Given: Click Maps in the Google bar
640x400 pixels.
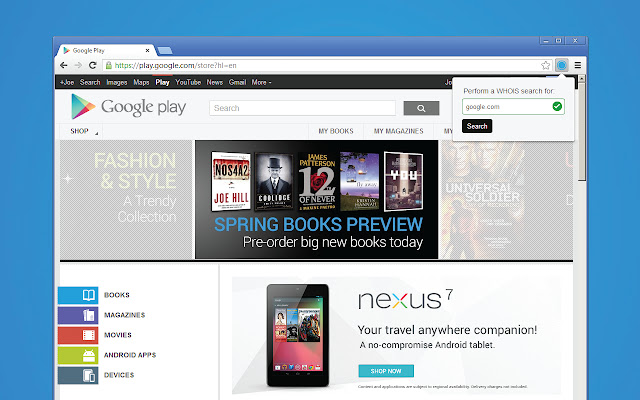Looking at the screenshot, I should [141, 82].
